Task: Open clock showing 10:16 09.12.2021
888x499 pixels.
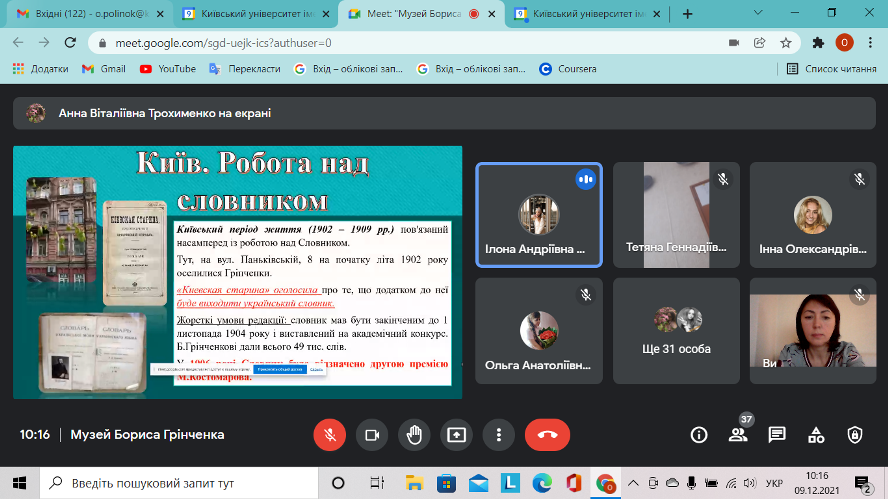Action: point(817,483)
